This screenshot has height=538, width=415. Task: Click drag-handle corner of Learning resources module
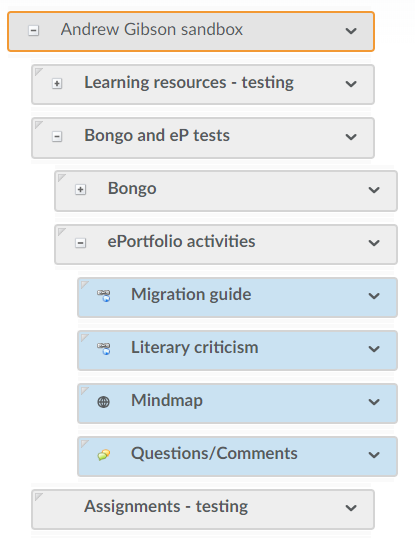[x=38, y=72]
